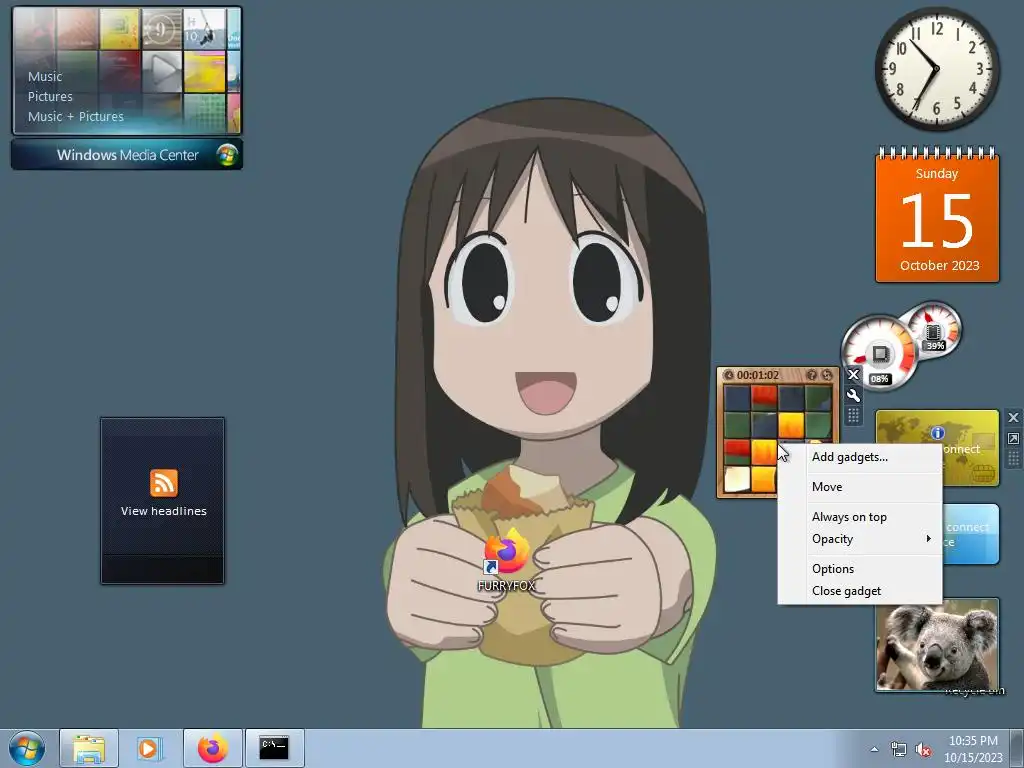Image resolution: width=1024 pixels, height=768 pixels.
Task: Click the muted volume tray icon
Action: tap(923, 750)
